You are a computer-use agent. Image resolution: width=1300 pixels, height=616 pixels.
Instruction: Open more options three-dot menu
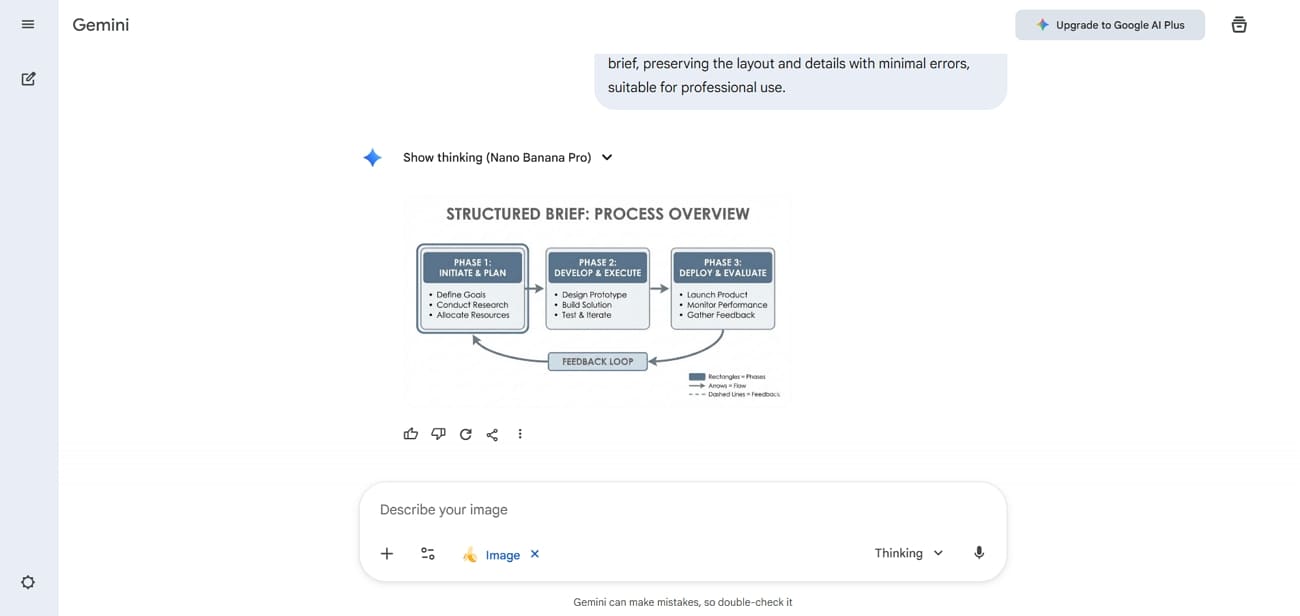520,434
